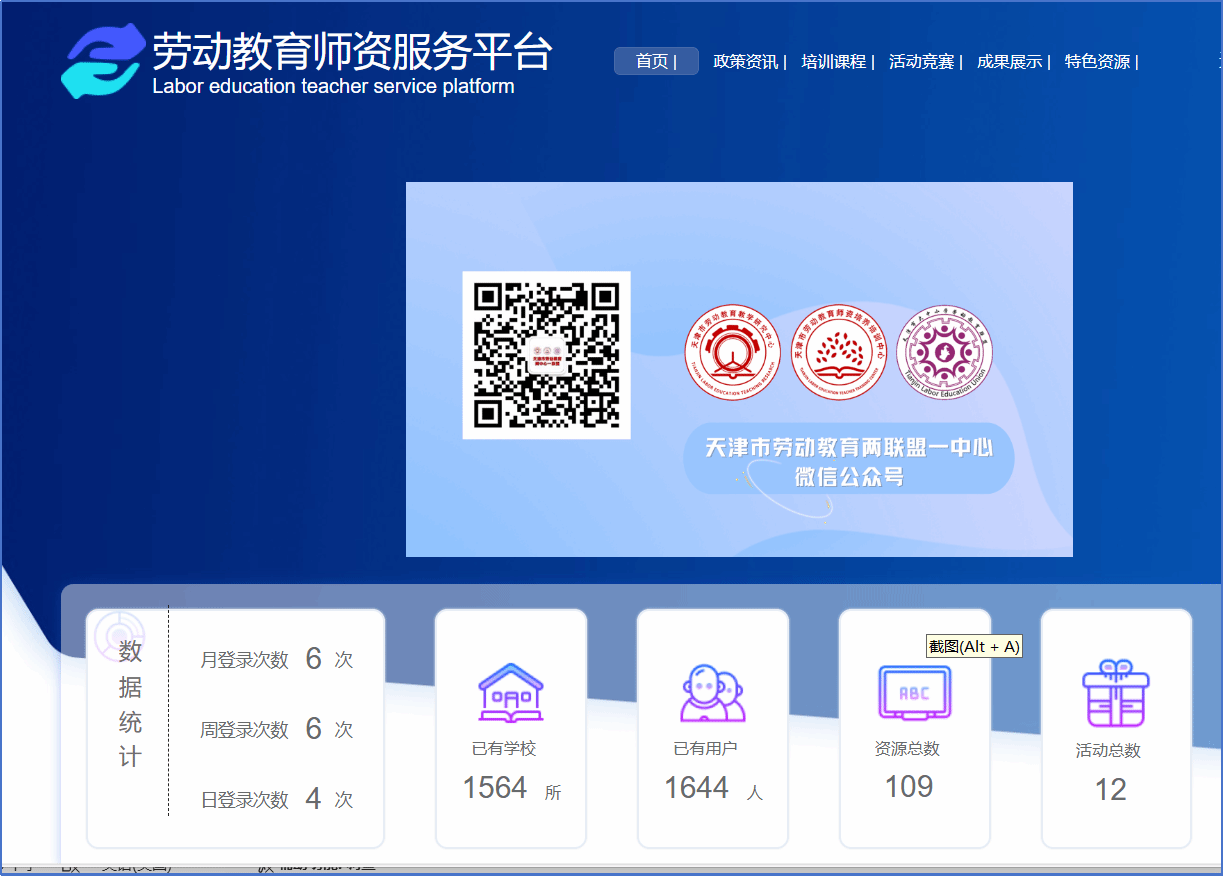Select the 月登录次数 statistic row
1224x876 pixels.
click(277, 659)
